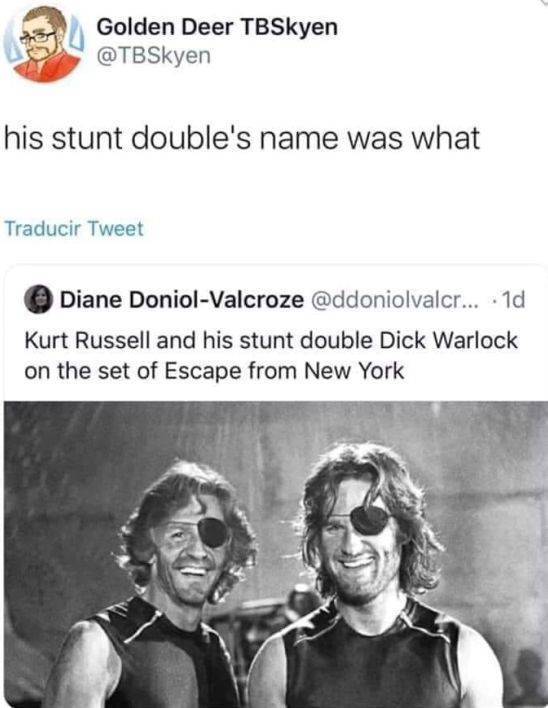Open the @TBSkyen handle
The image size is (548, 708).
coord(153,56)
